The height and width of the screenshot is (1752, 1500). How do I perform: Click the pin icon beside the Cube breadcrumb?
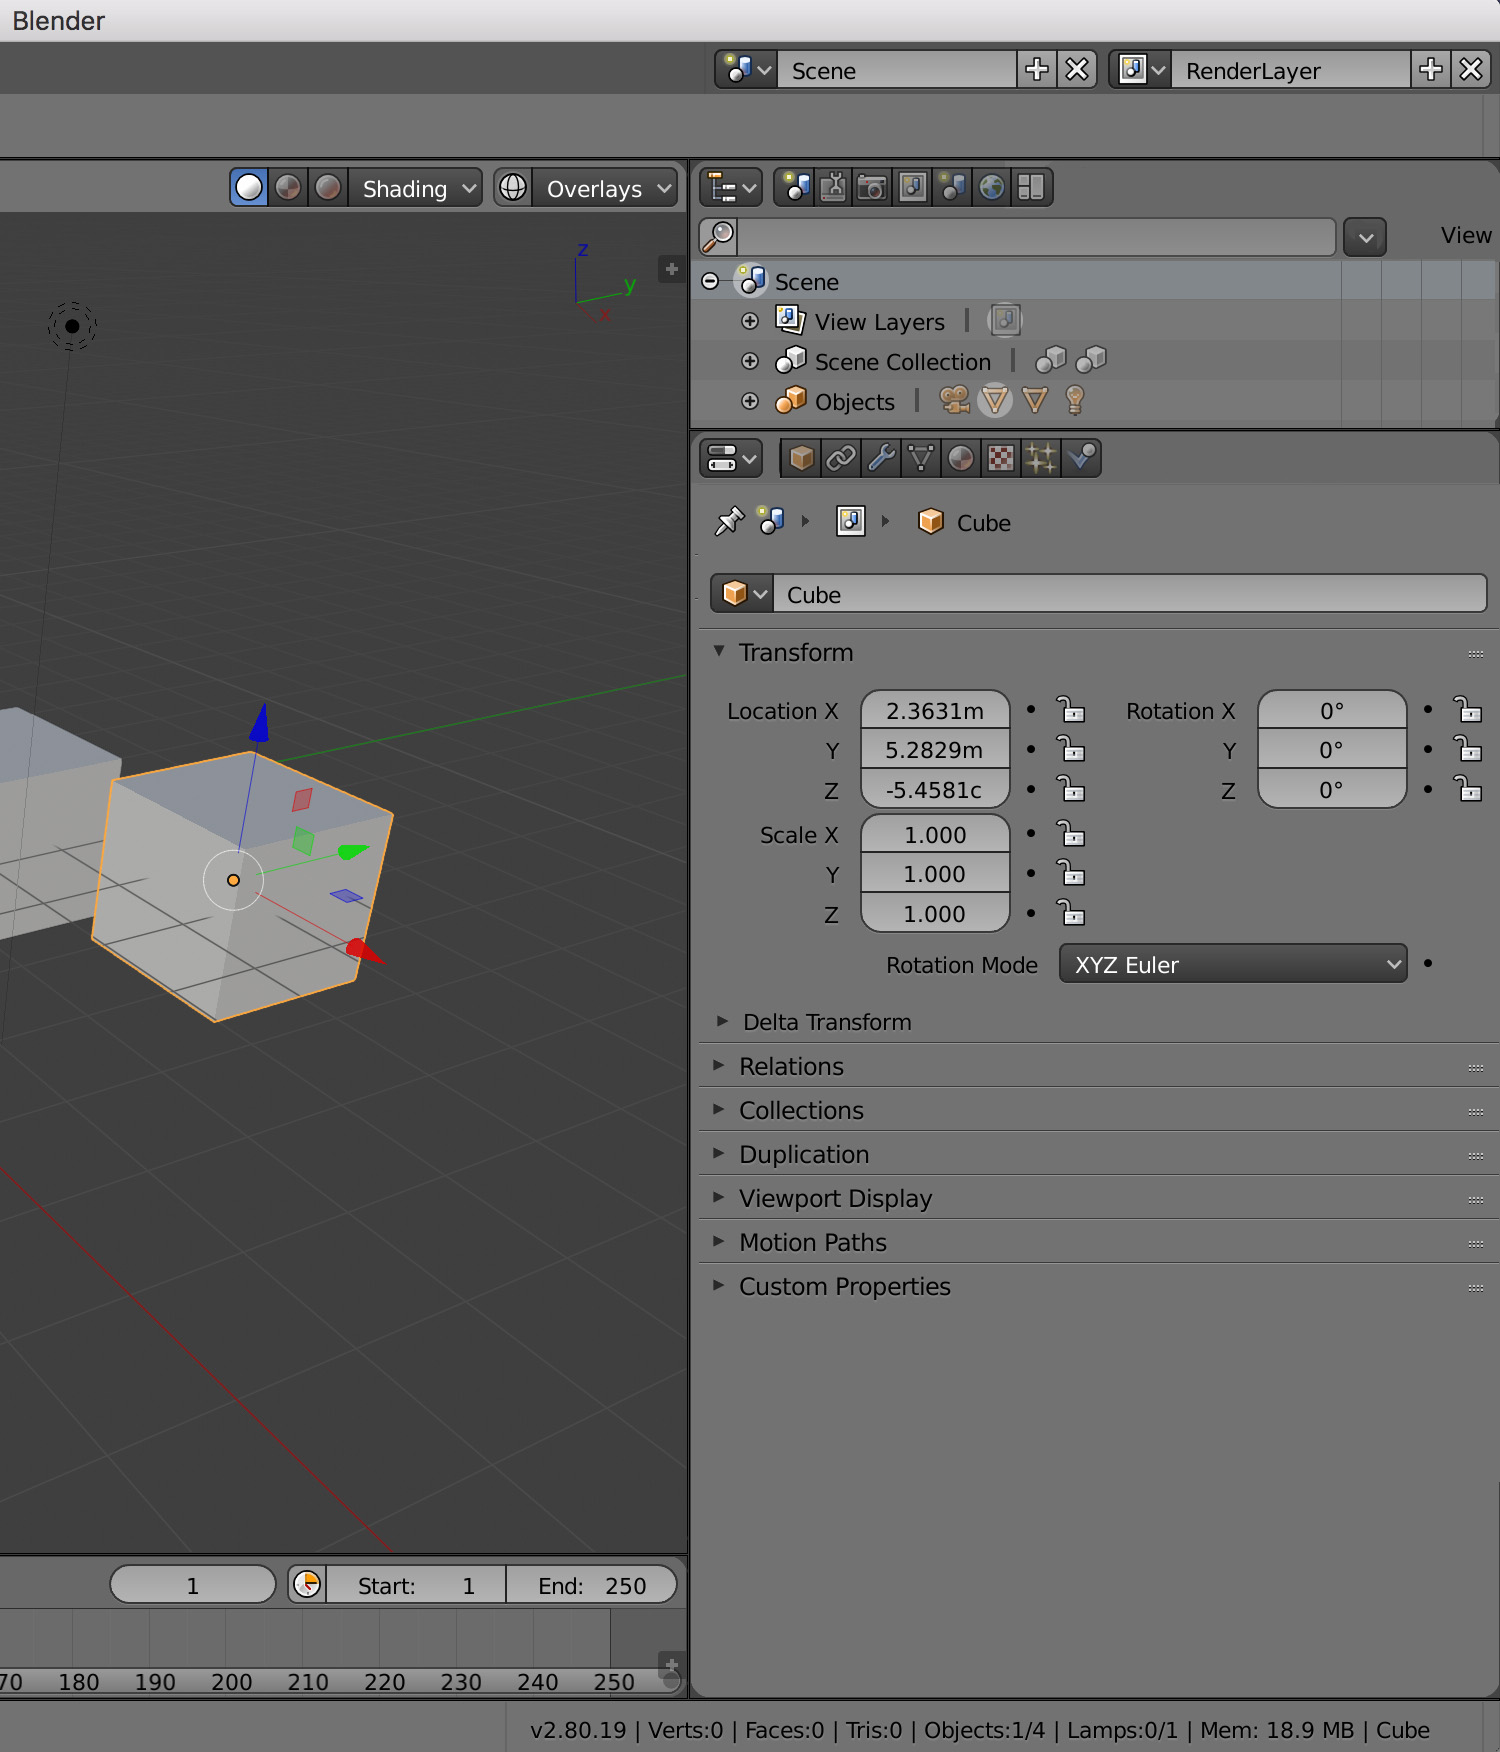click(729, 521)
